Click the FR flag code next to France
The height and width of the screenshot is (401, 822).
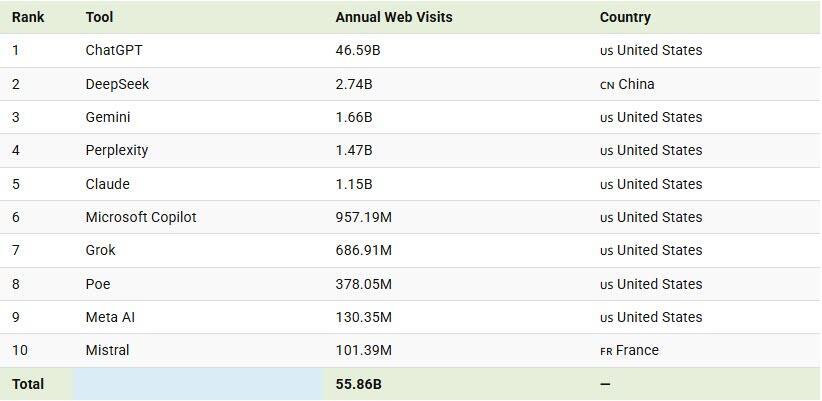click(x=606, y=351)
